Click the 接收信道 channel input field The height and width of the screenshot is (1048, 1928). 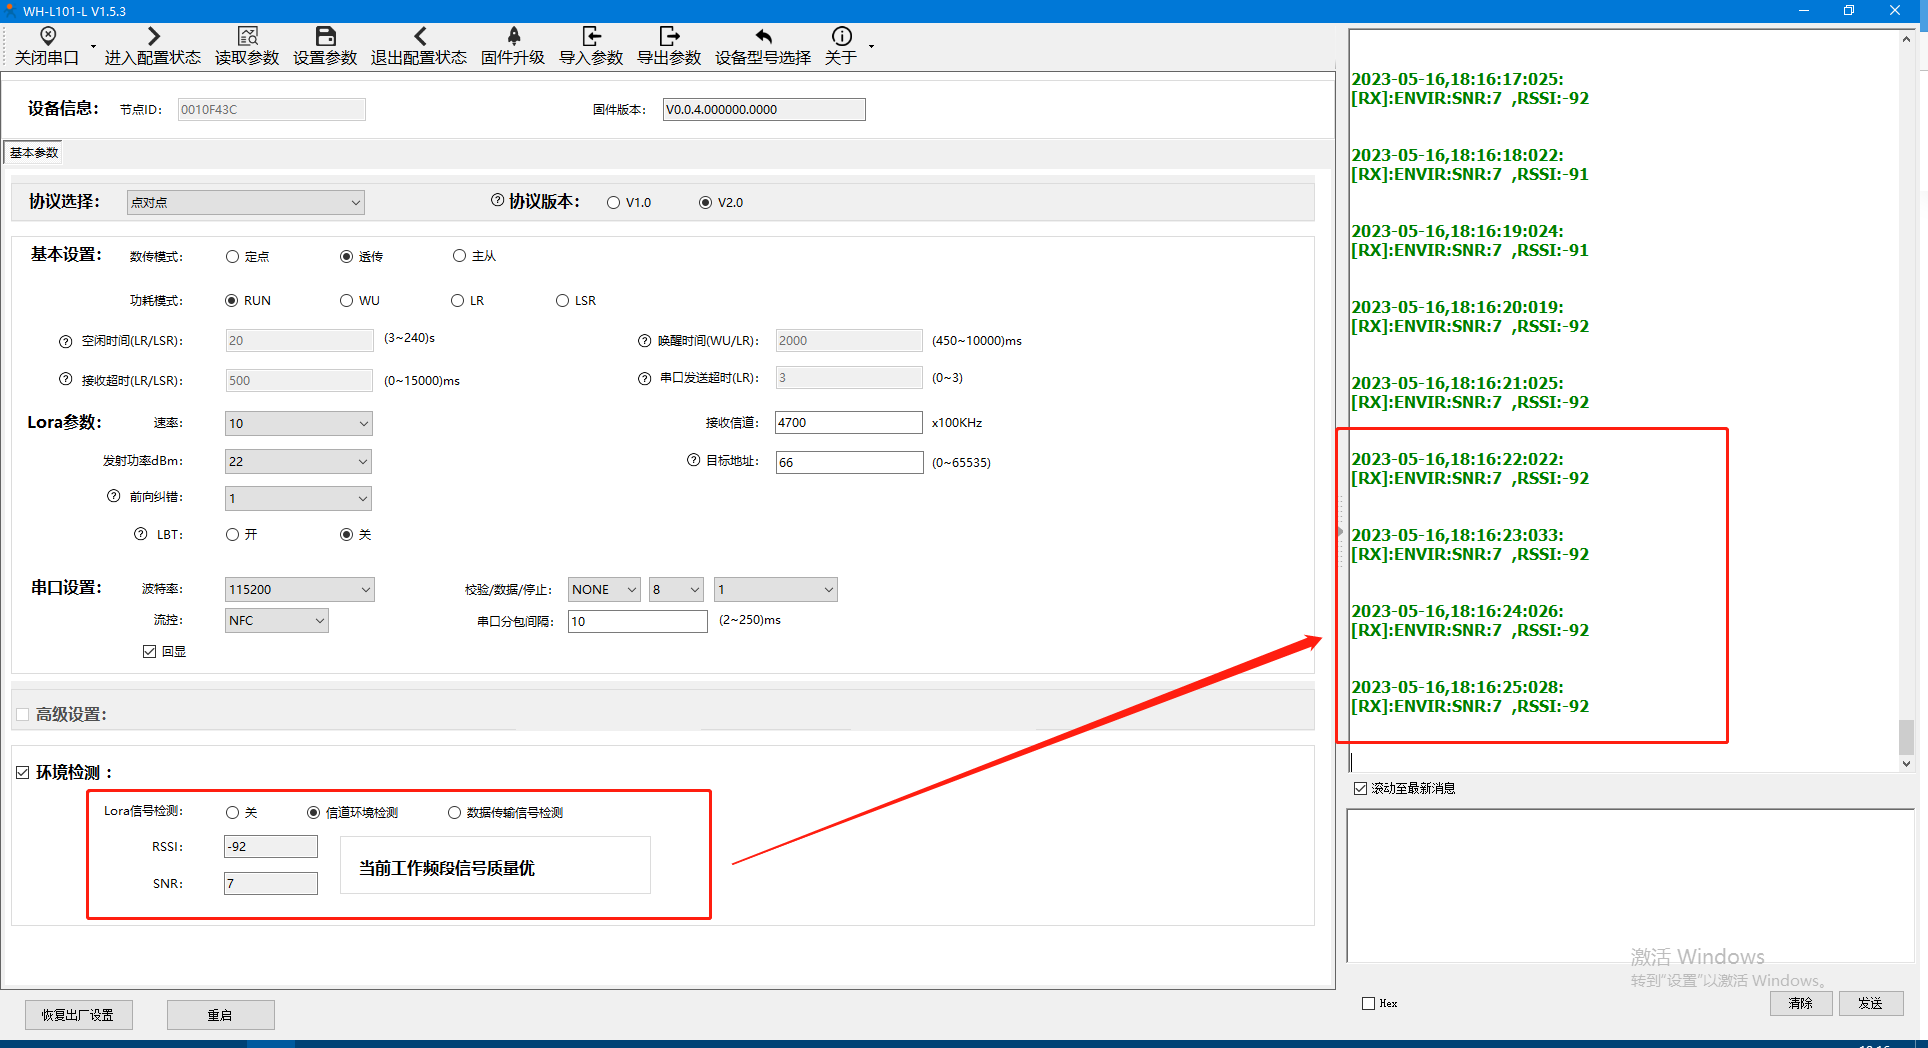[x=848, y=423]
